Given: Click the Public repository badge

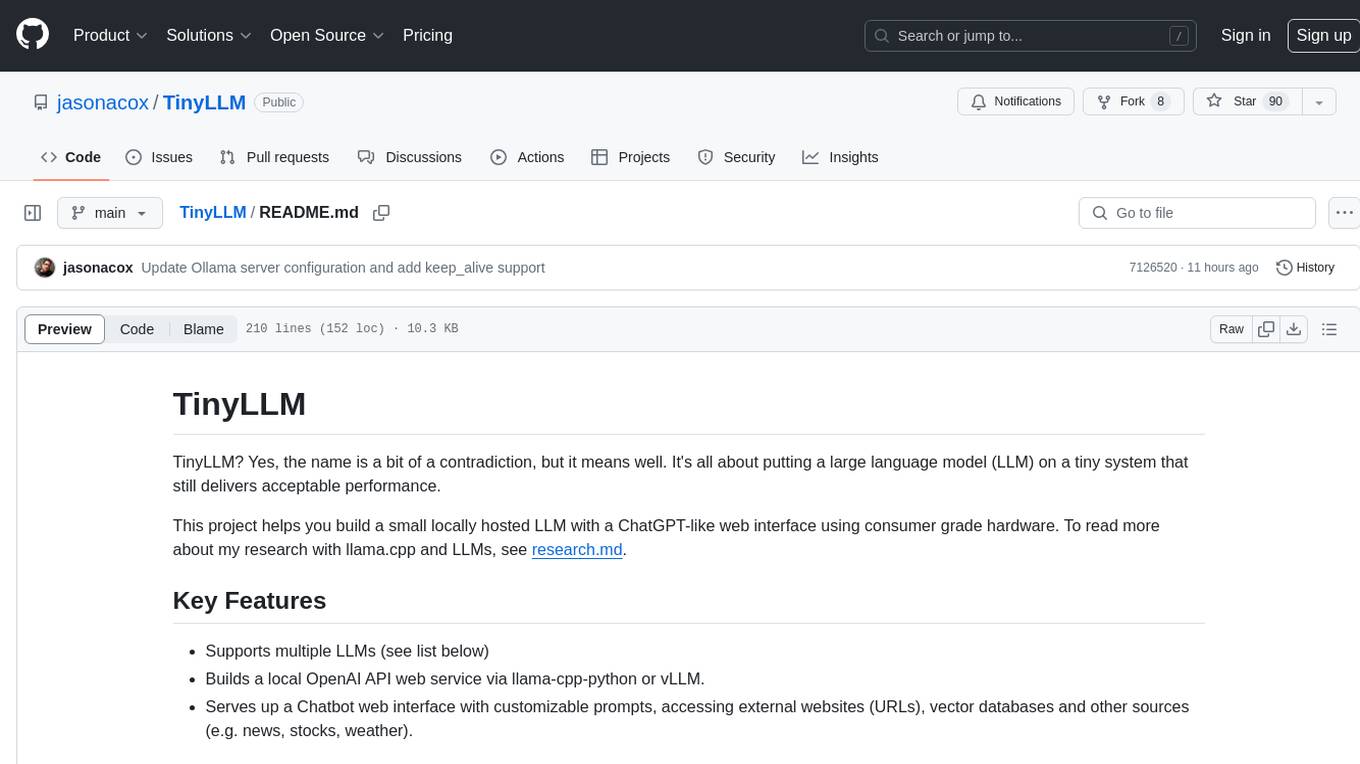Looking at the screenshot, I should [279, 102].
